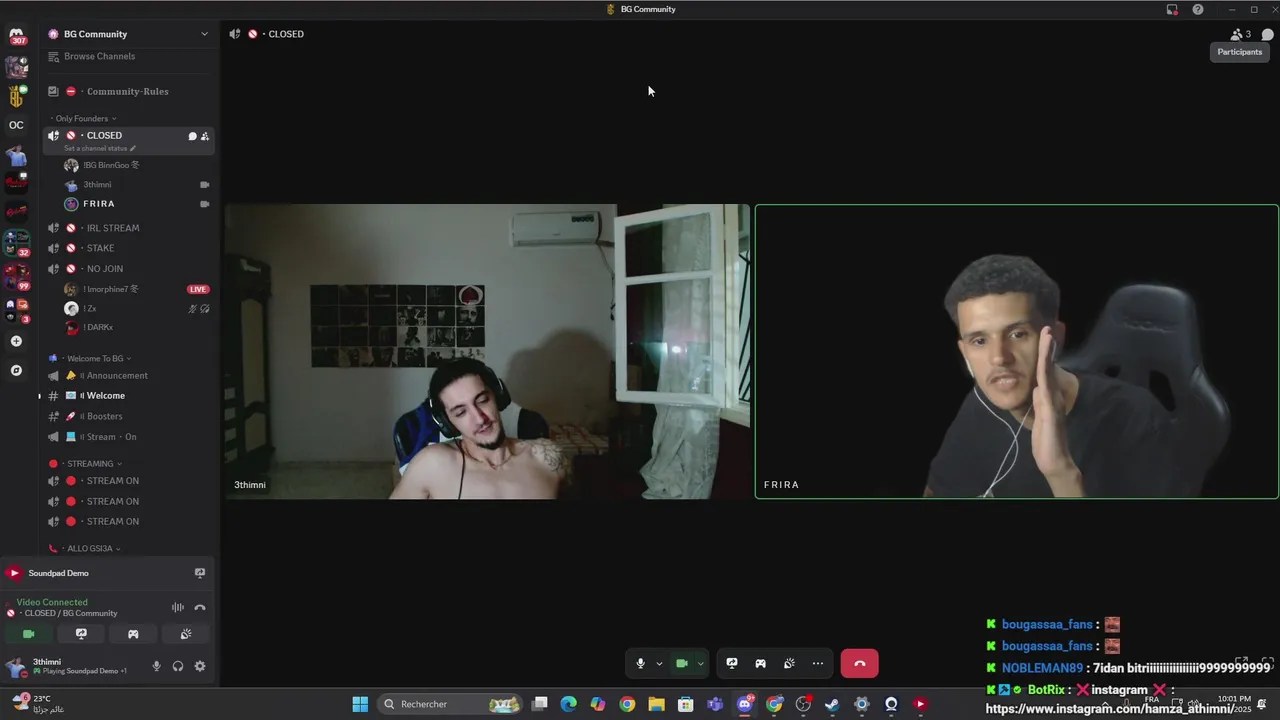The height and width of the screenshot is (720, 1280).
Task: Stream Soundpad Demo with screen icon
Action: coord(200,573)
